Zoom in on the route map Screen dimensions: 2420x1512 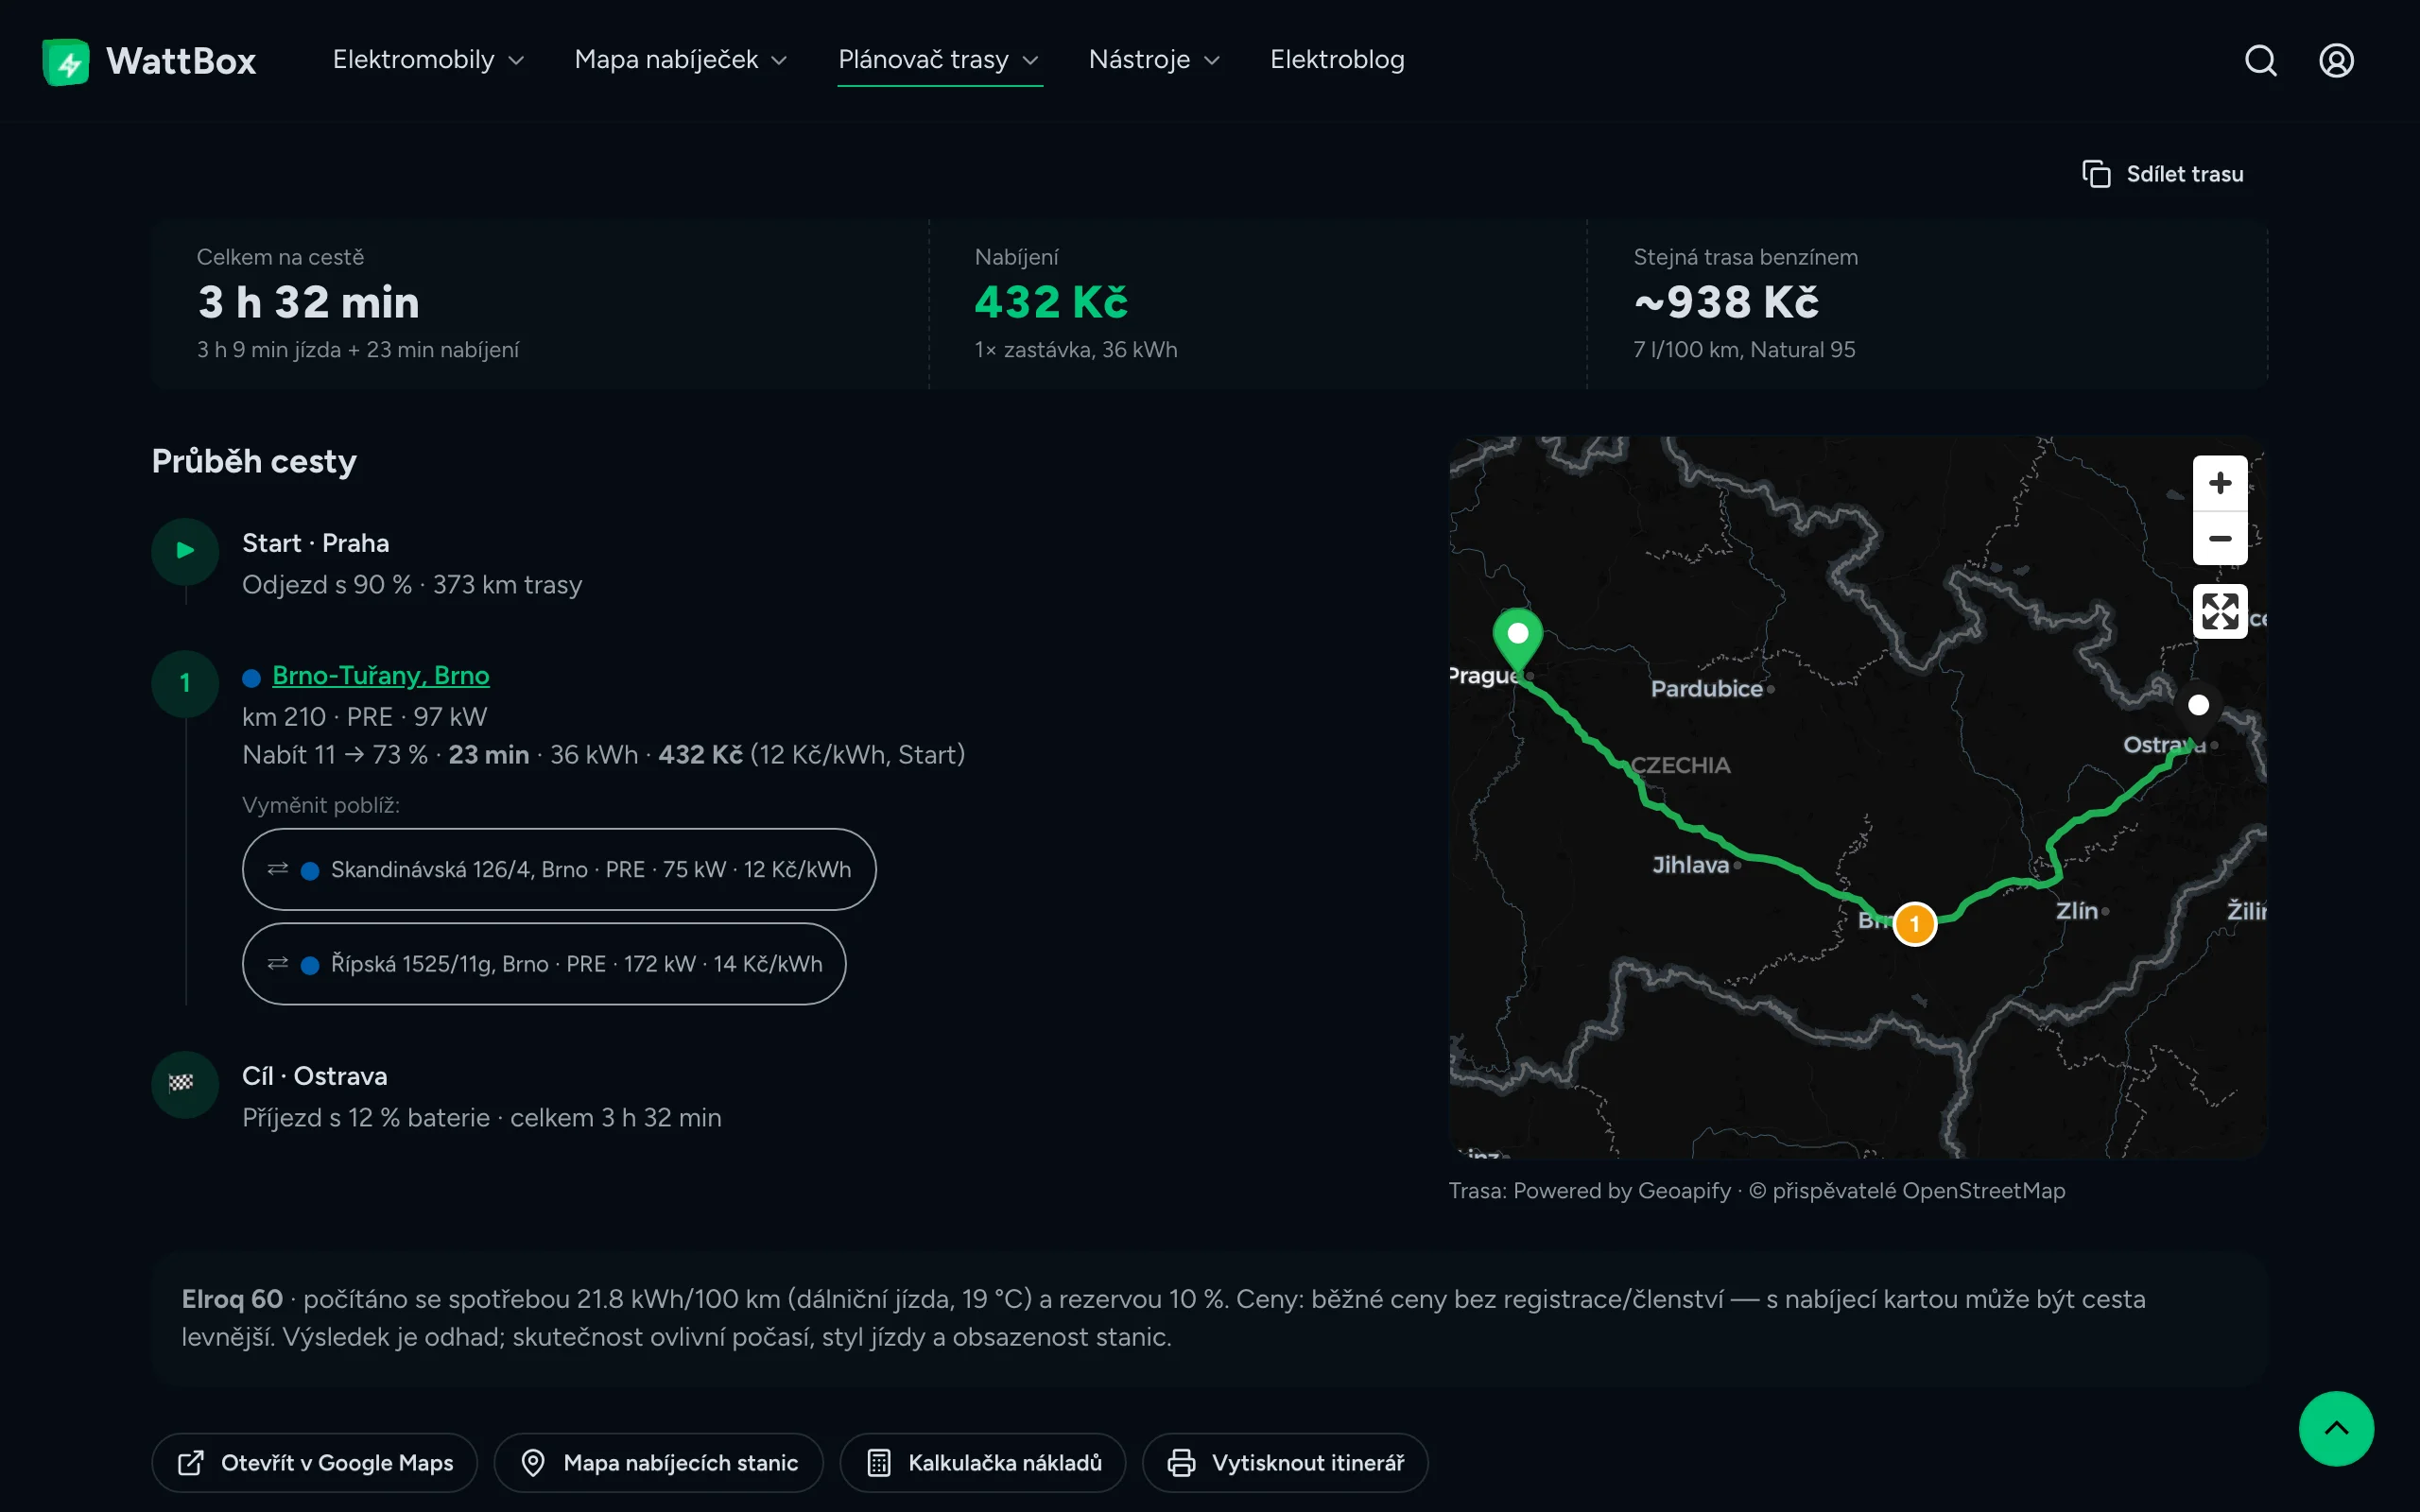coord(2220,483)
